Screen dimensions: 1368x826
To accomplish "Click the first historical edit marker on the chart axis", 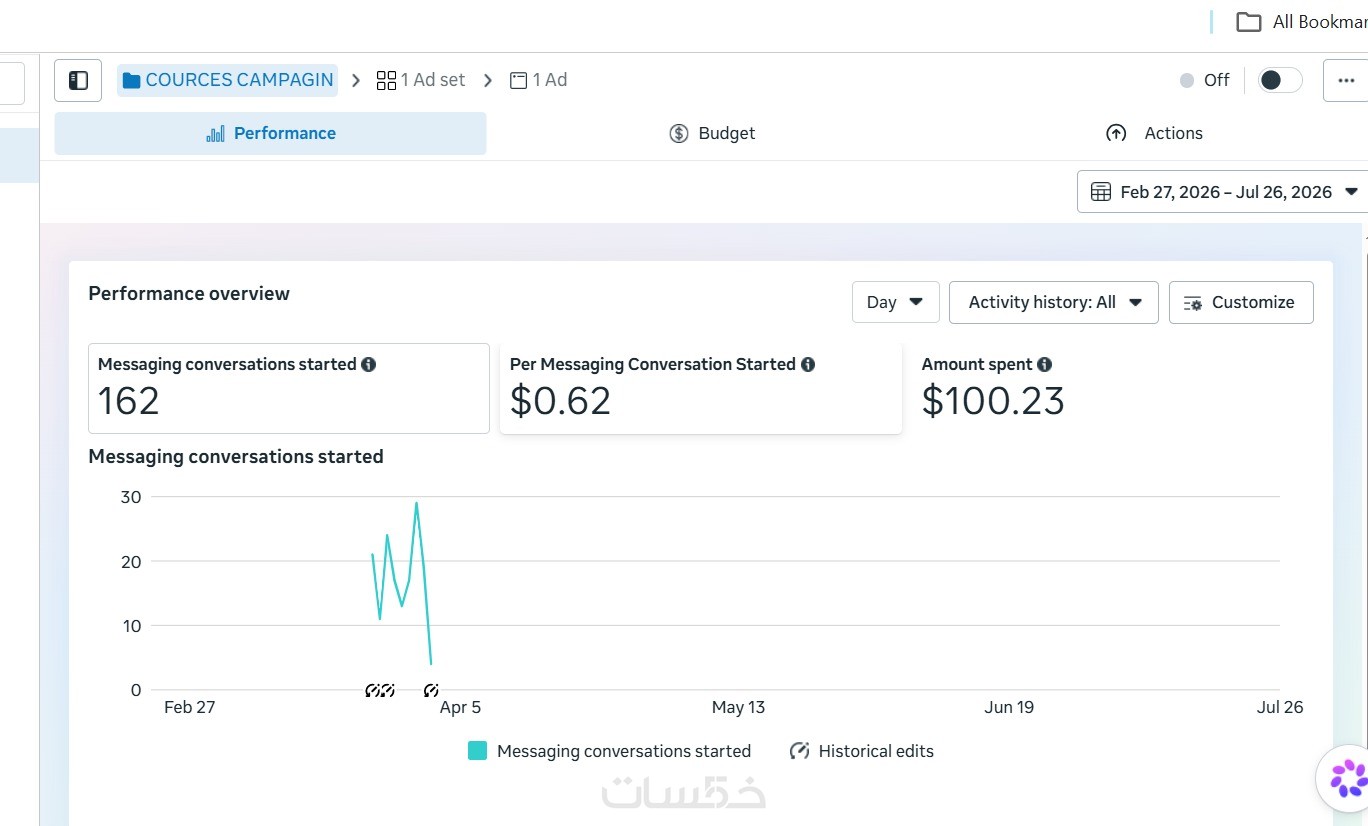I will point(373,690).
